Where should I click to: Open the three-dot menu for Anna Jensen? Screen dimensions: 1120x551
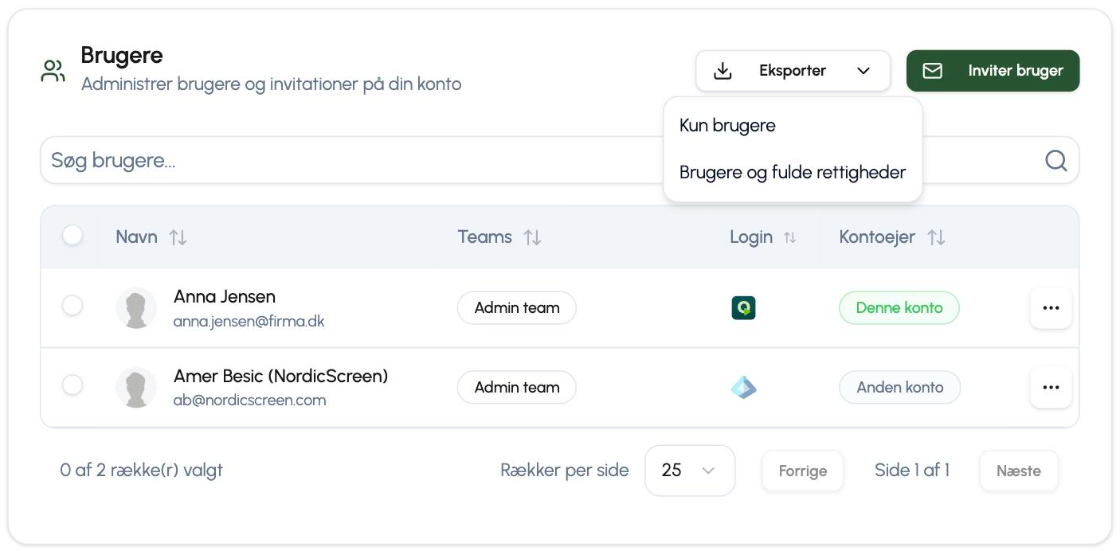click(x=1051, y=308)
